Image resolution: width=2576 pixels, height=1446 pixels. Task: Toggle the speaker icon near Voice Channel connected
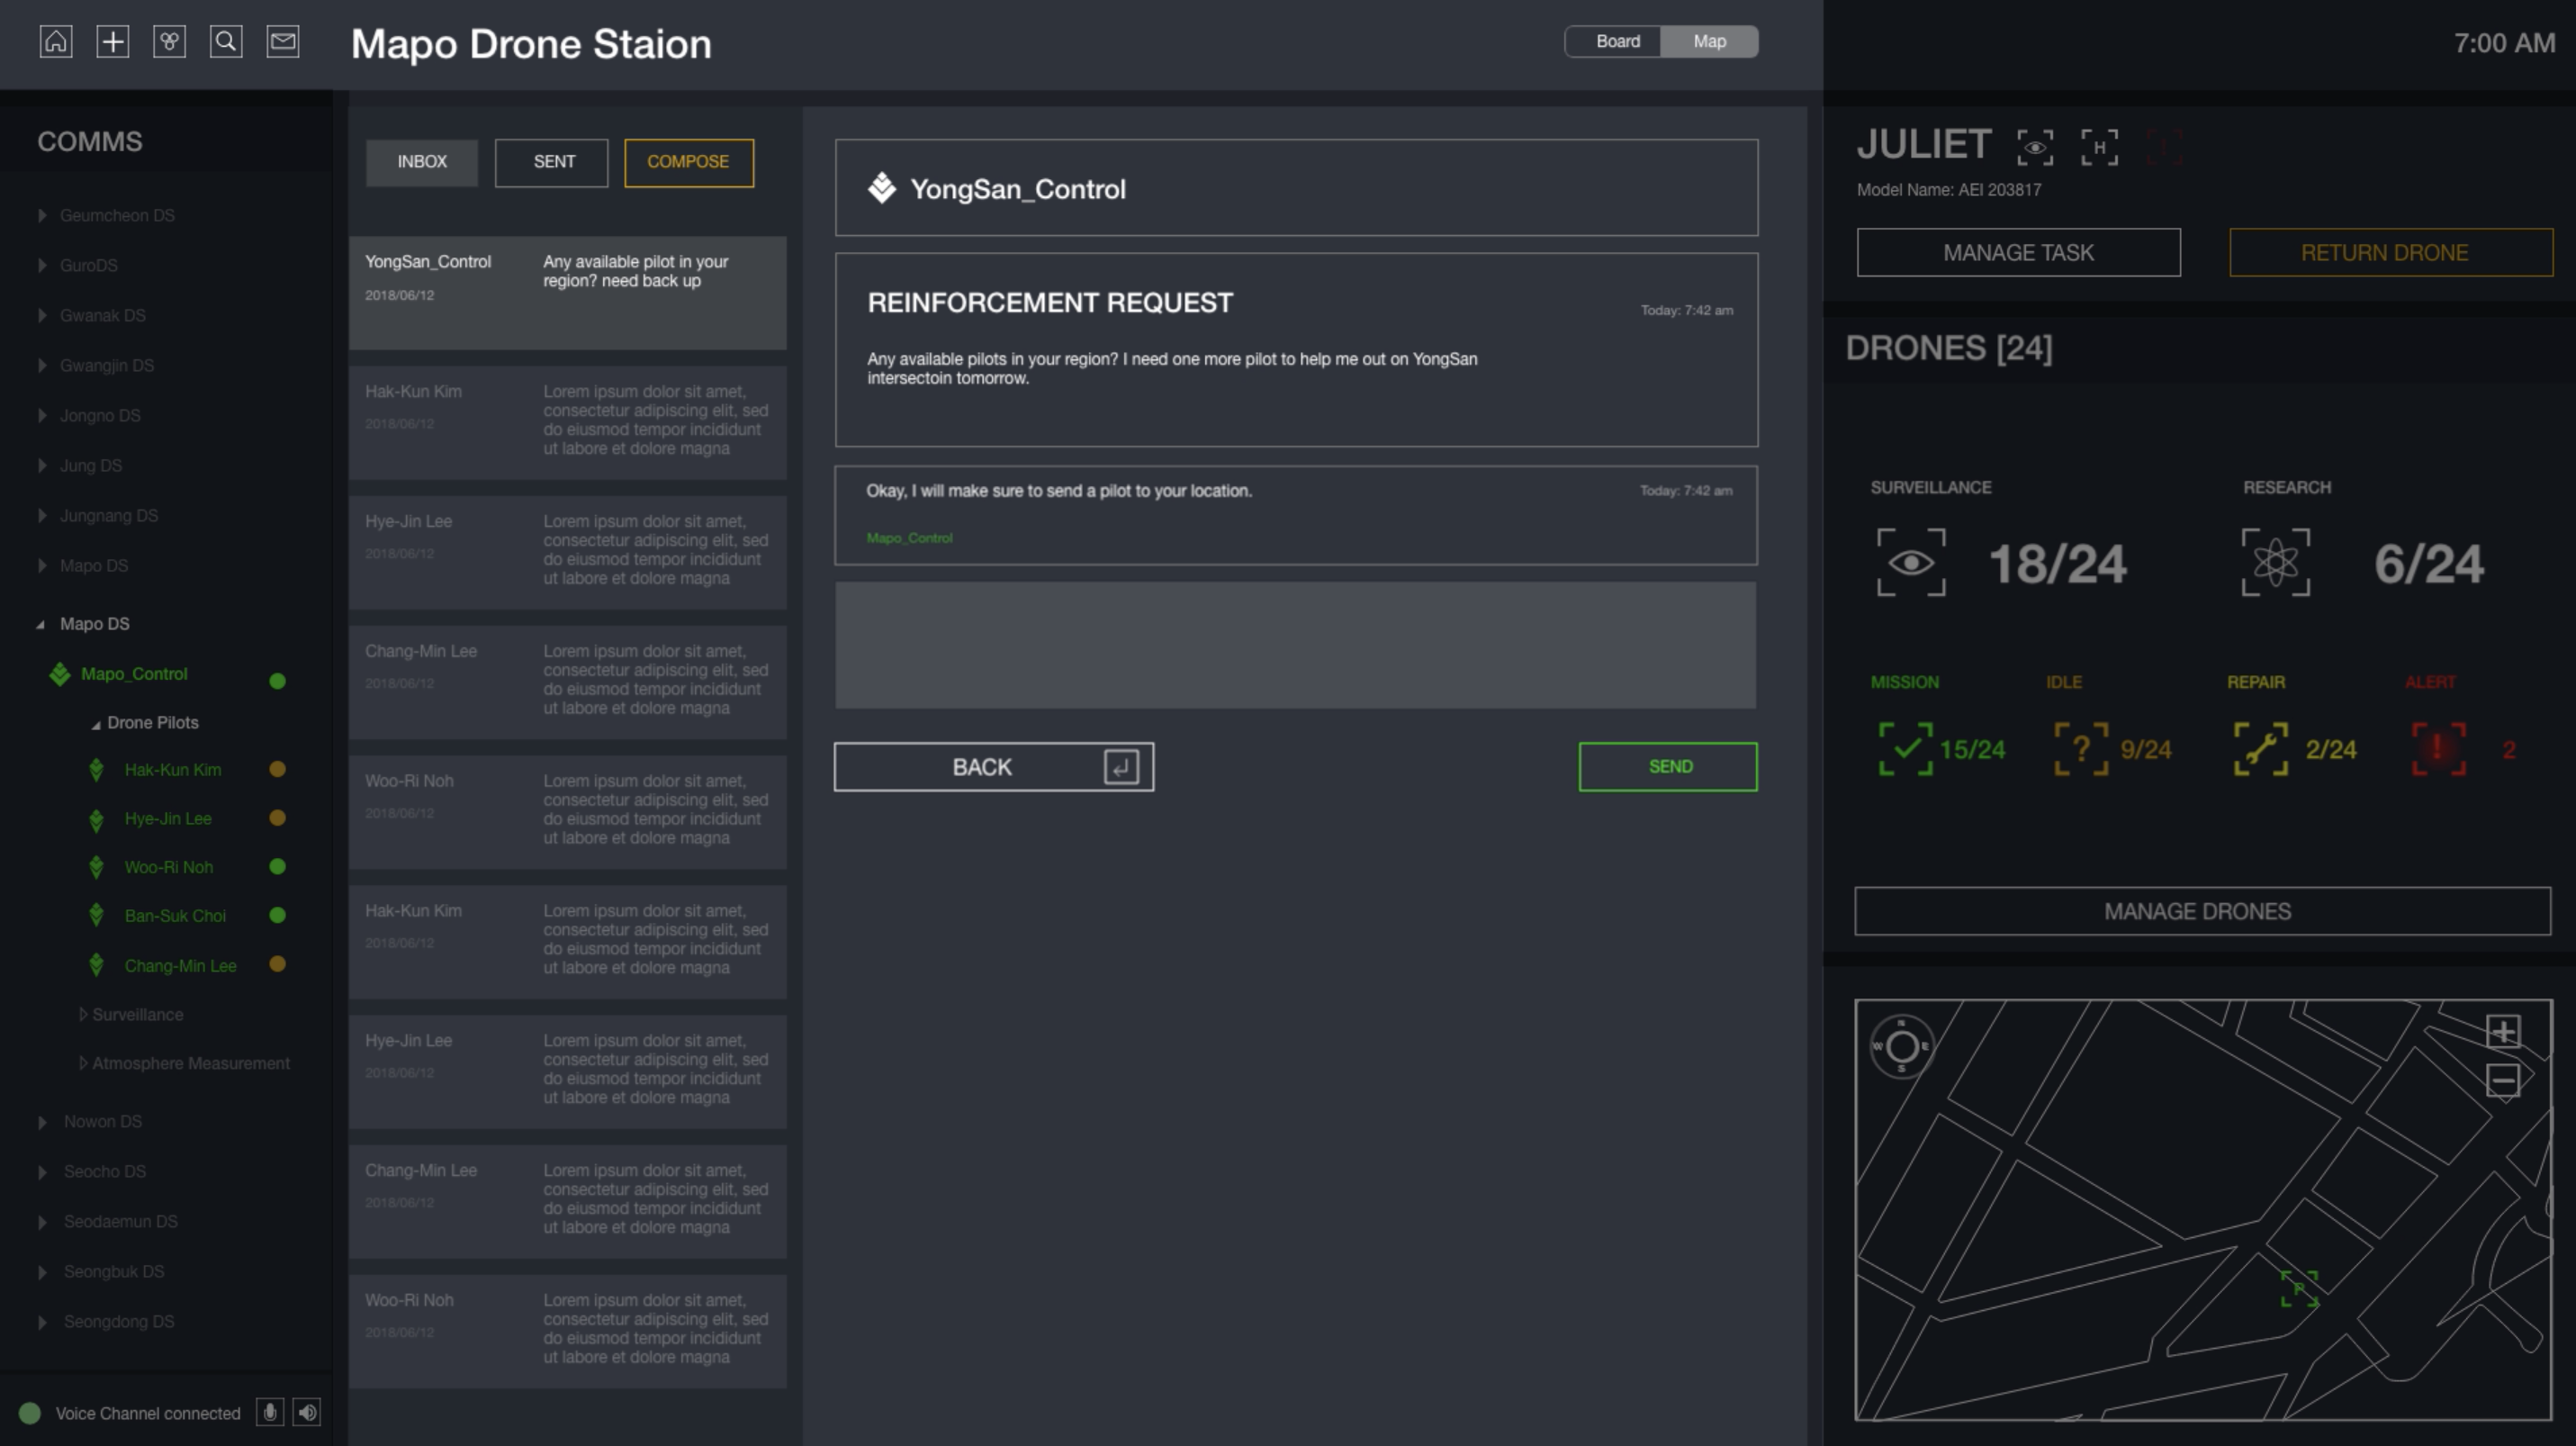tap(307, 1412)
